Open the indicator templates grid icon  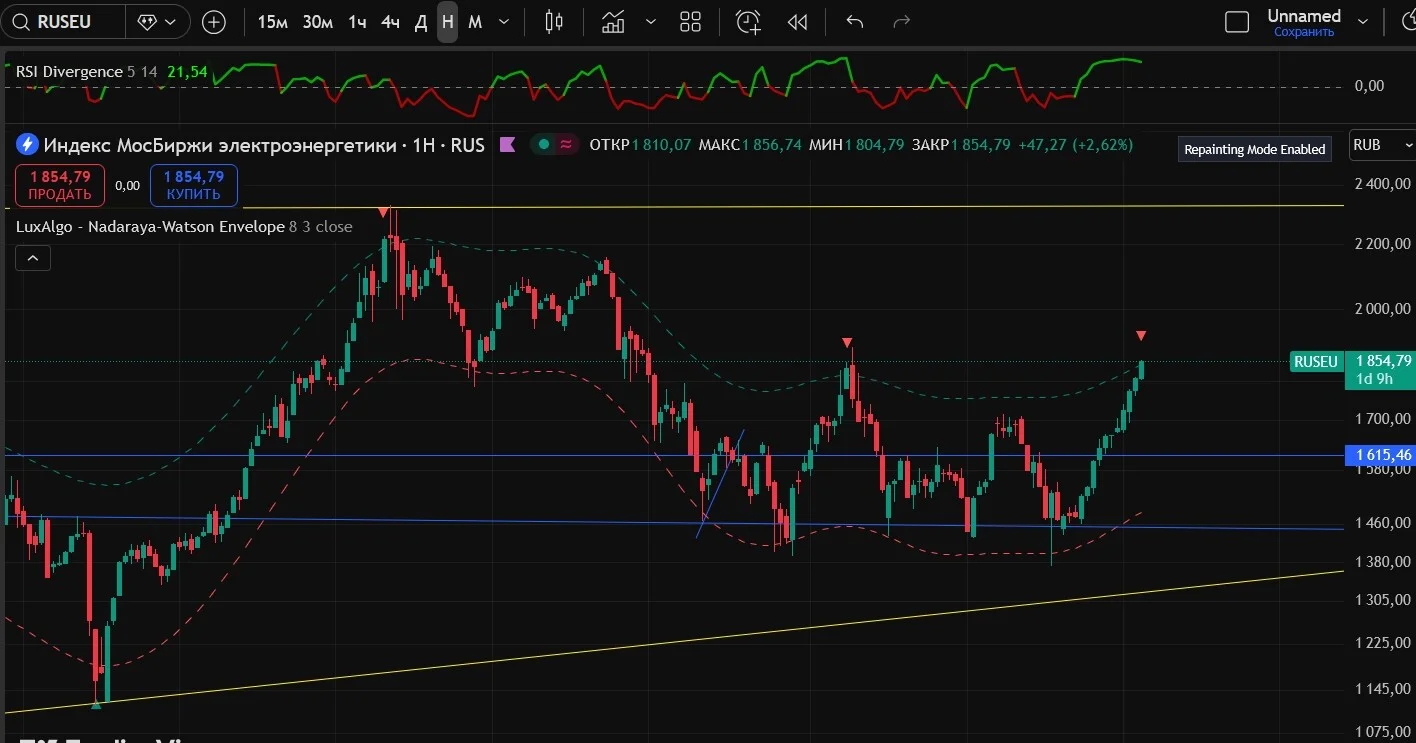pos(690,21)
